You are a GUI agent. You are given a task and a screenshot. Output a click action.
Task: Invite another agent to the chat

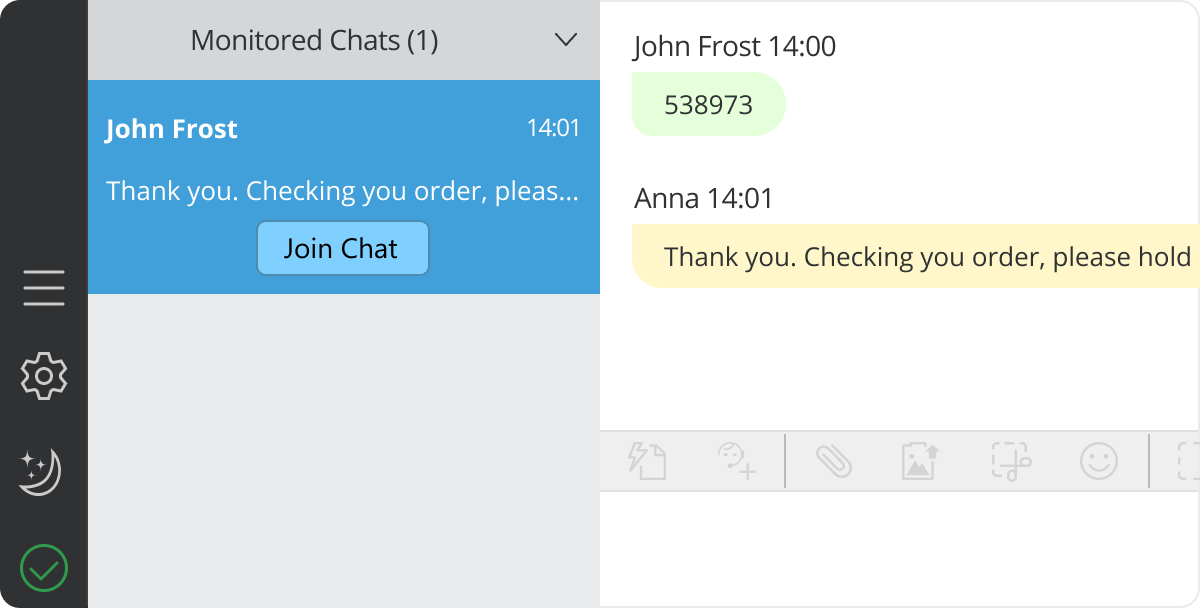pyautogui.click(x=736, y=461)
